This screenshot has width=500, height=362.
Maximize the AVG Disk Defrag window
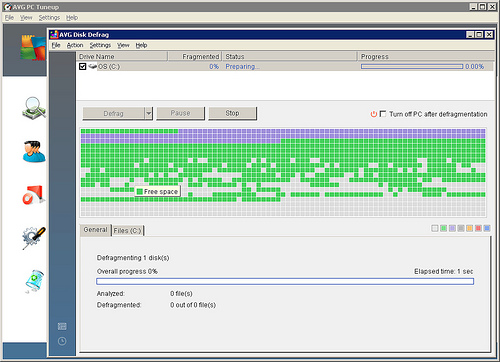point(479,35)
